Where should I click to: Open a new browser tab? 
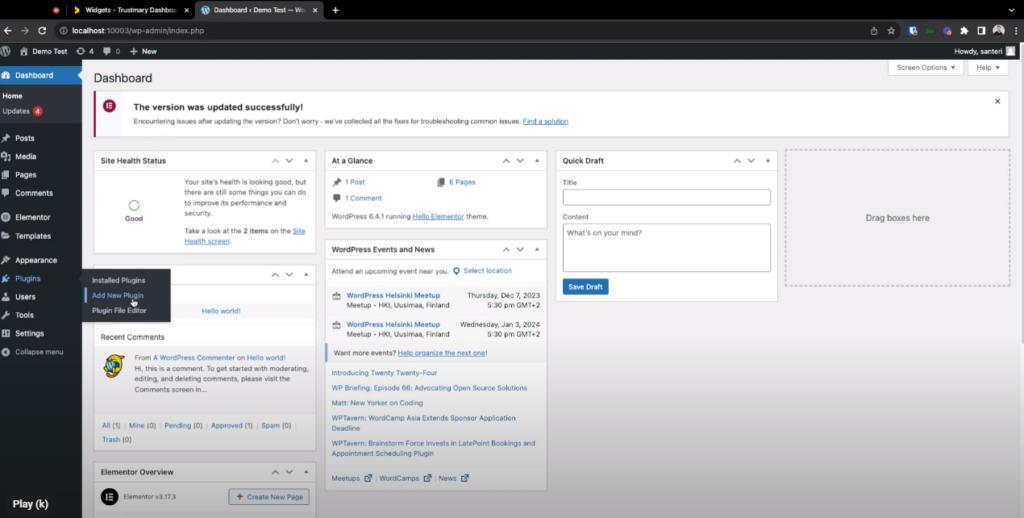336,10
